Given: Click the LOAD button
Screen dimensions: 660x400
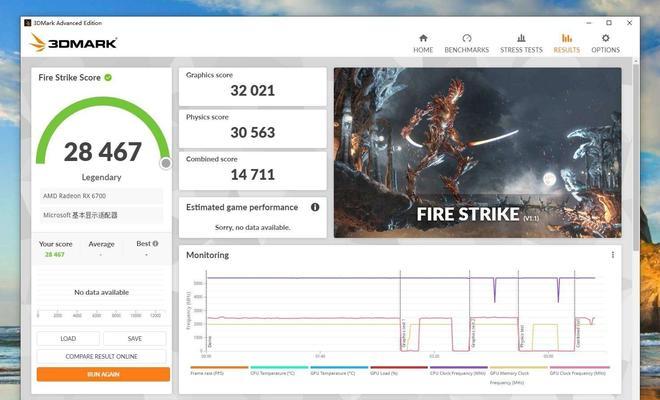Looking at the screenshot, I should point(68,339).
